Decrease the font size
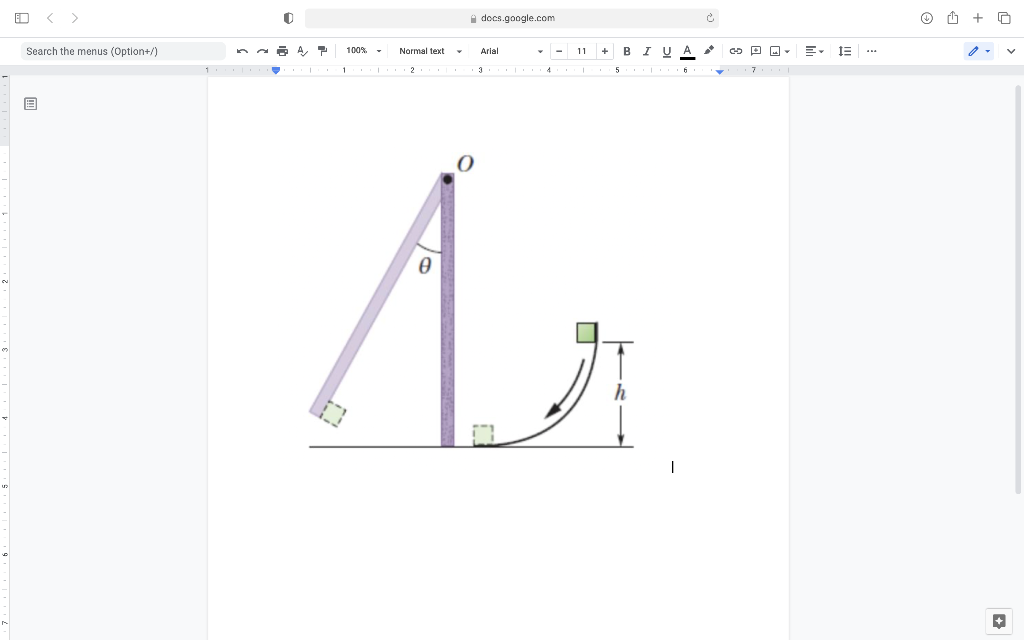This screenshot has height=640, width=1024. [x=559, y=51]
